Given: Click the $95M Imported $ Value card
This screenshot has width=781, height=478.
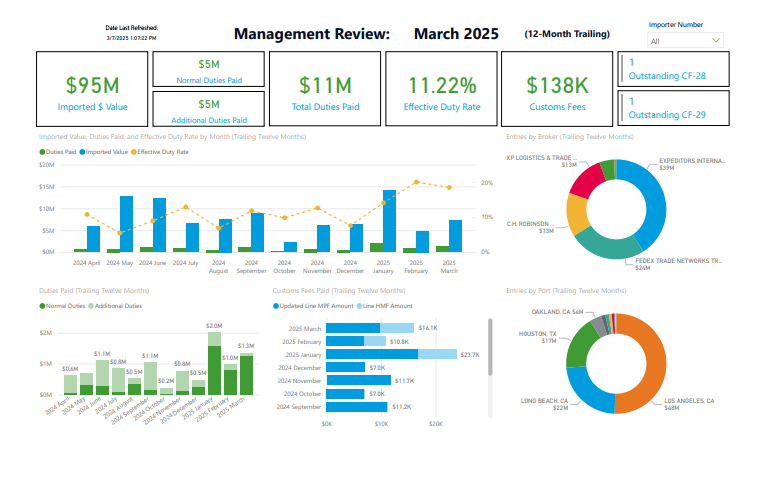Looking at the screenshot, I should (91, 90).
